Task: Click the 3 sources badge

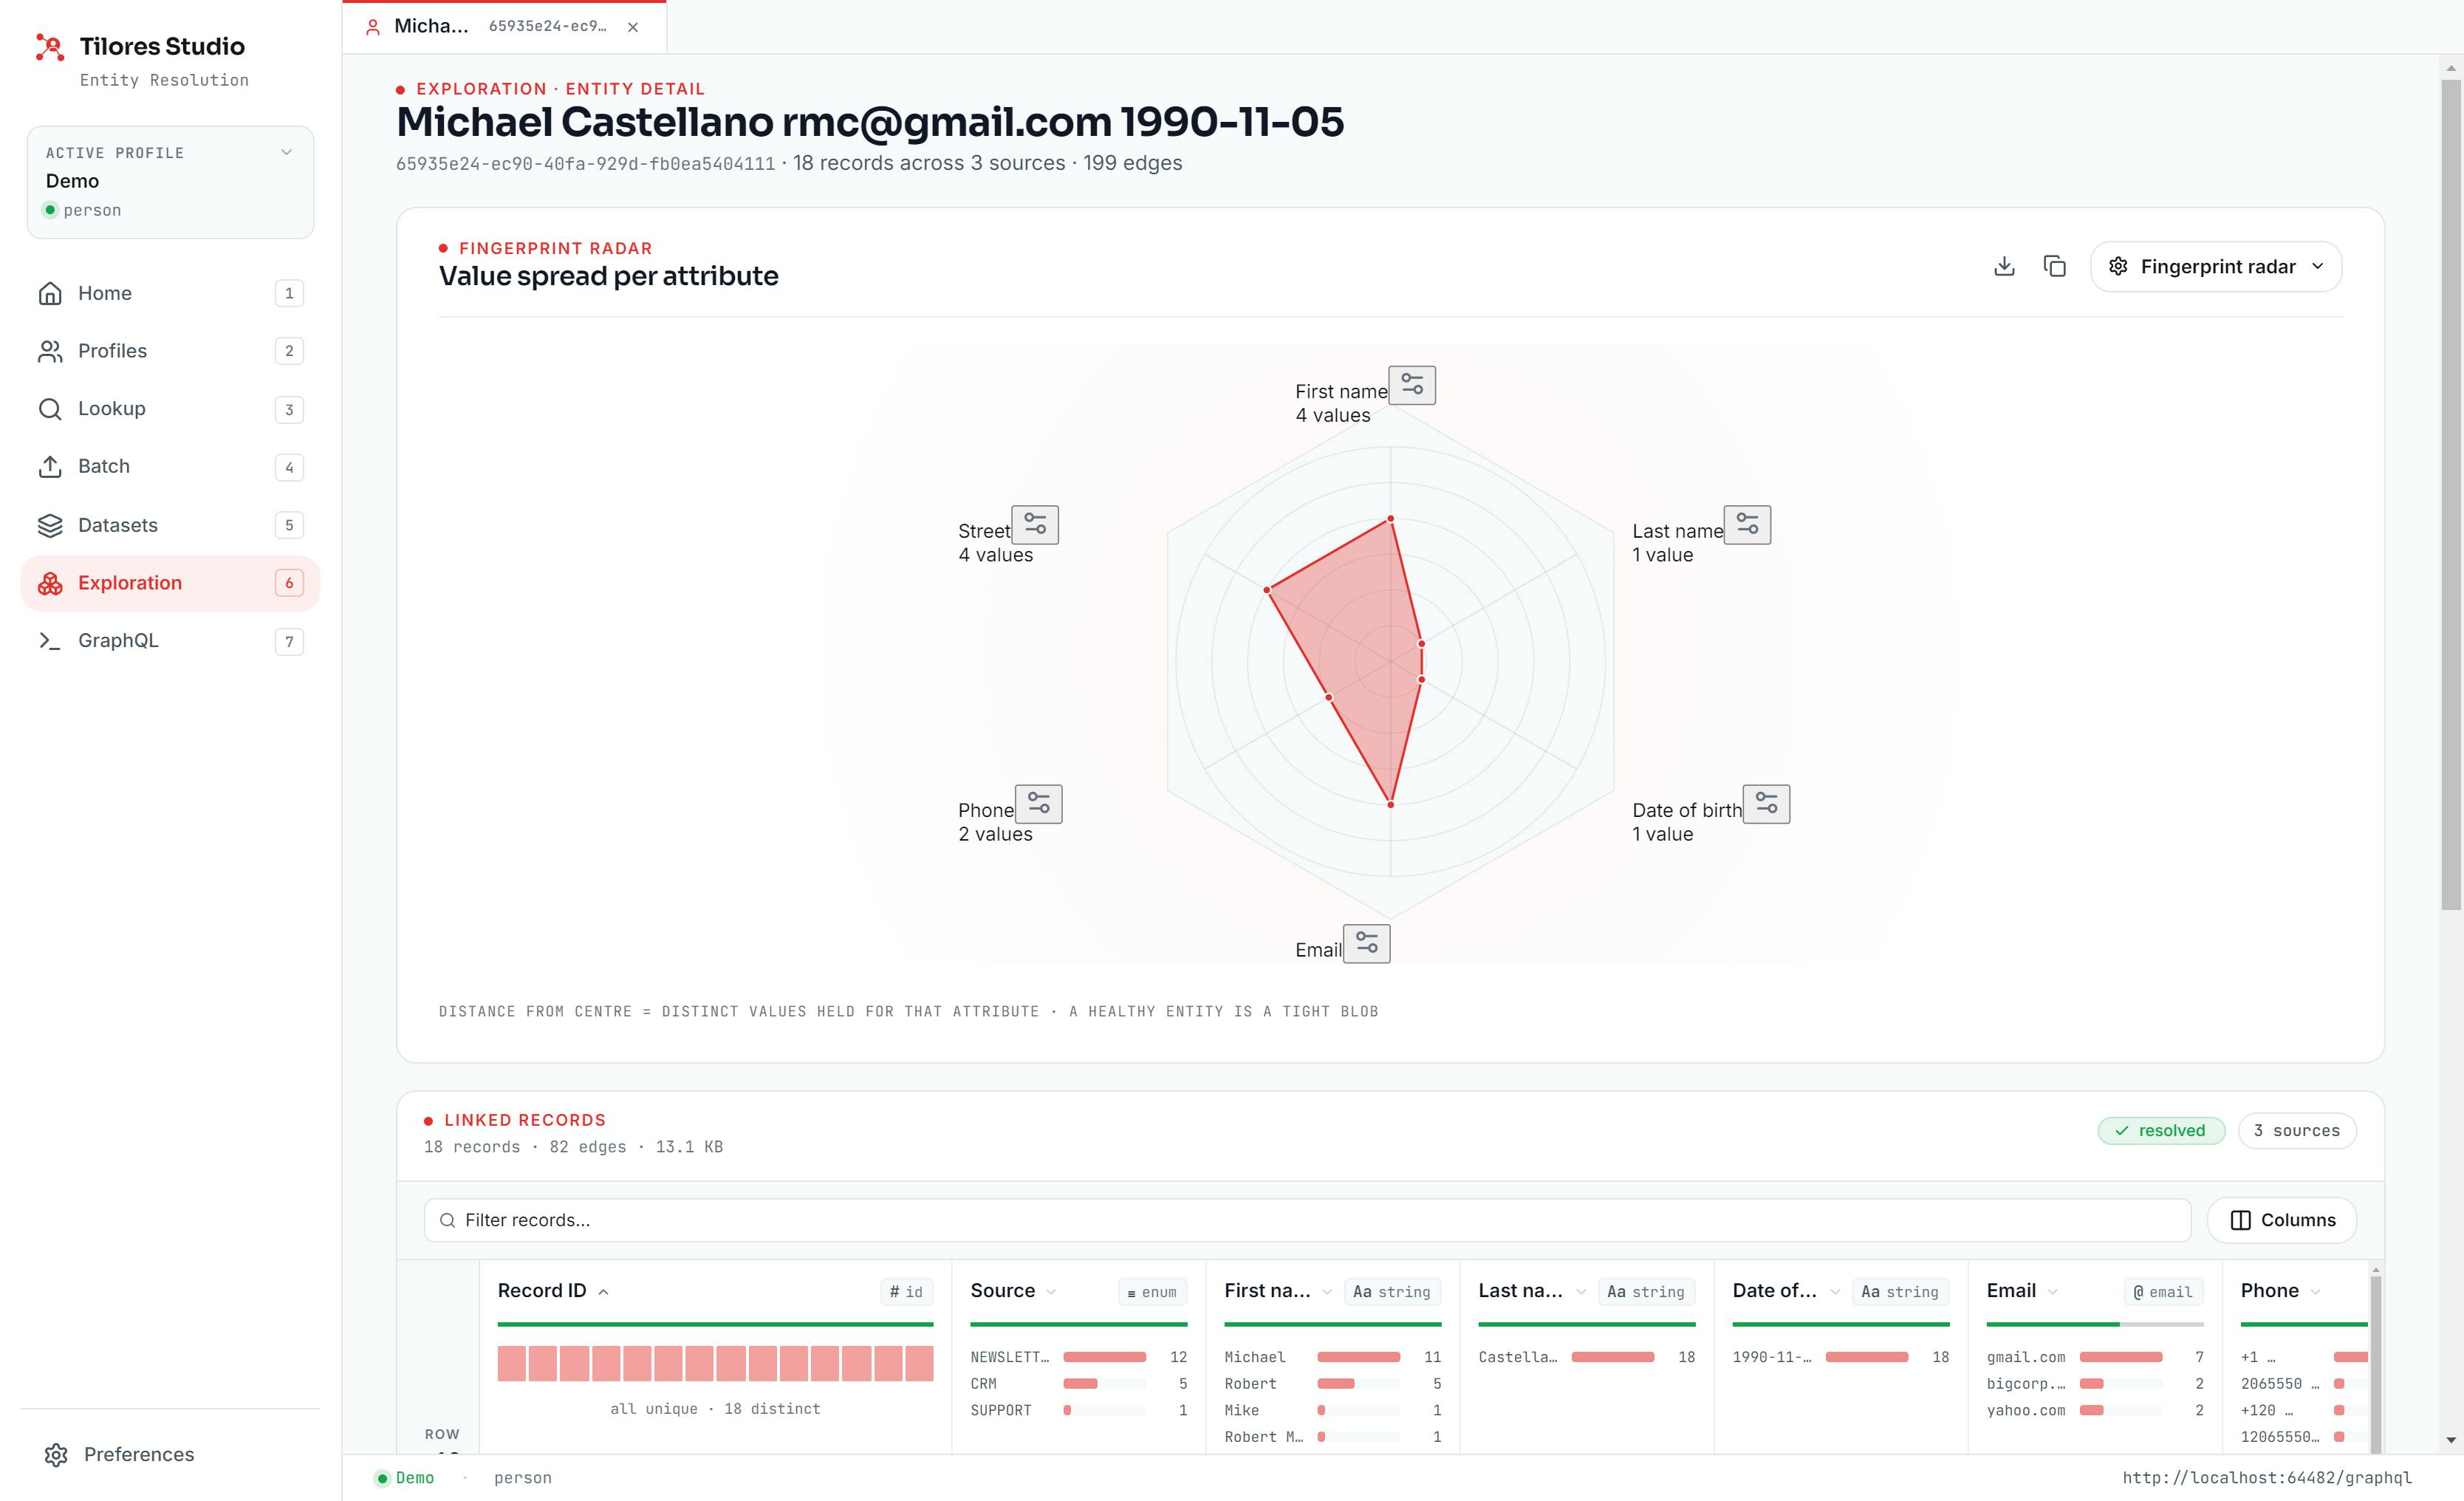Action: click(2297, 1131)
